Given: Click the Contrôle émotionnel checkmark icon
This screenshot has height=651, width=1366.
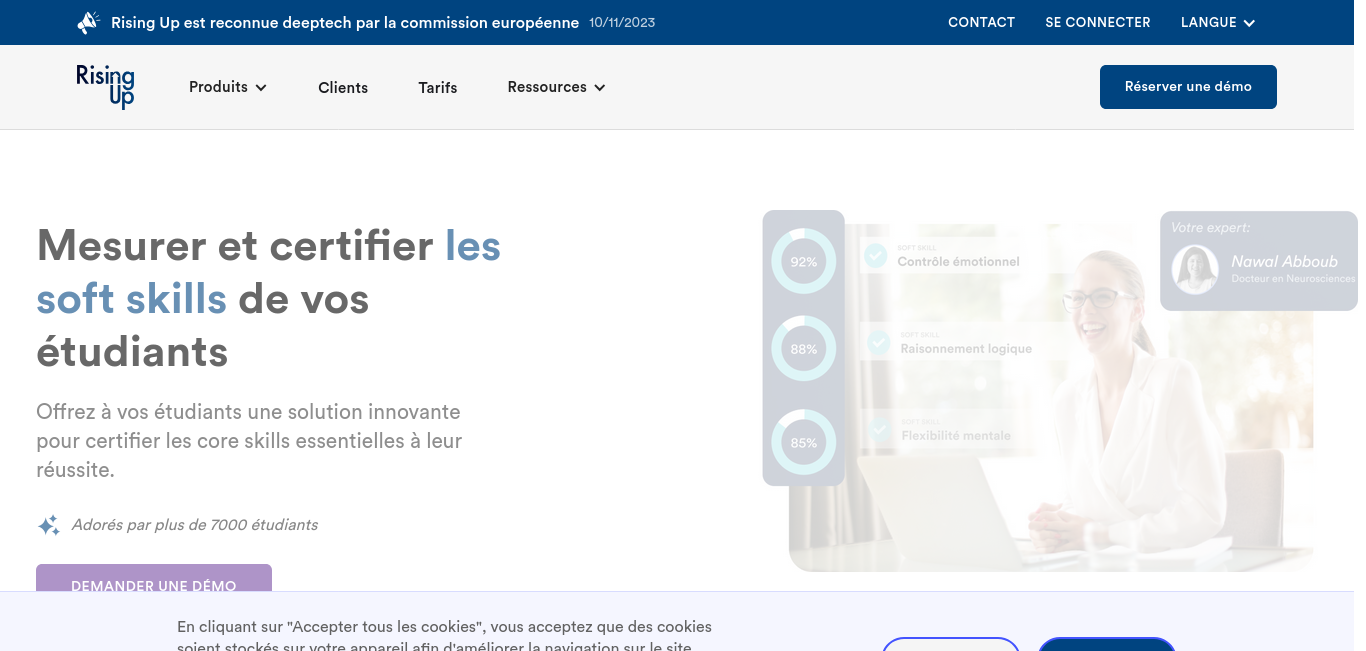Looking at the screenshot, I should [x=876, y=256].
